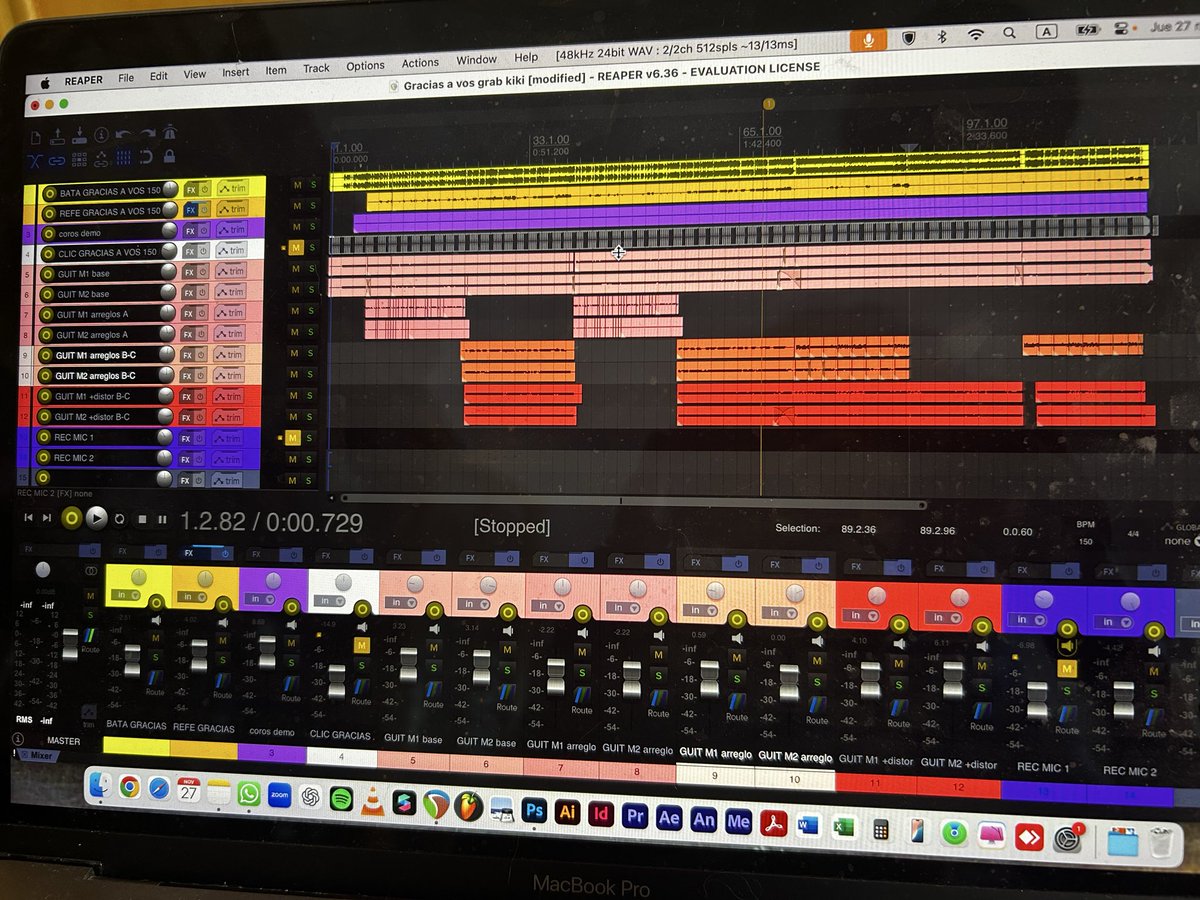
Task: Open the project settings info icon
Action: (x=100, y=135)
